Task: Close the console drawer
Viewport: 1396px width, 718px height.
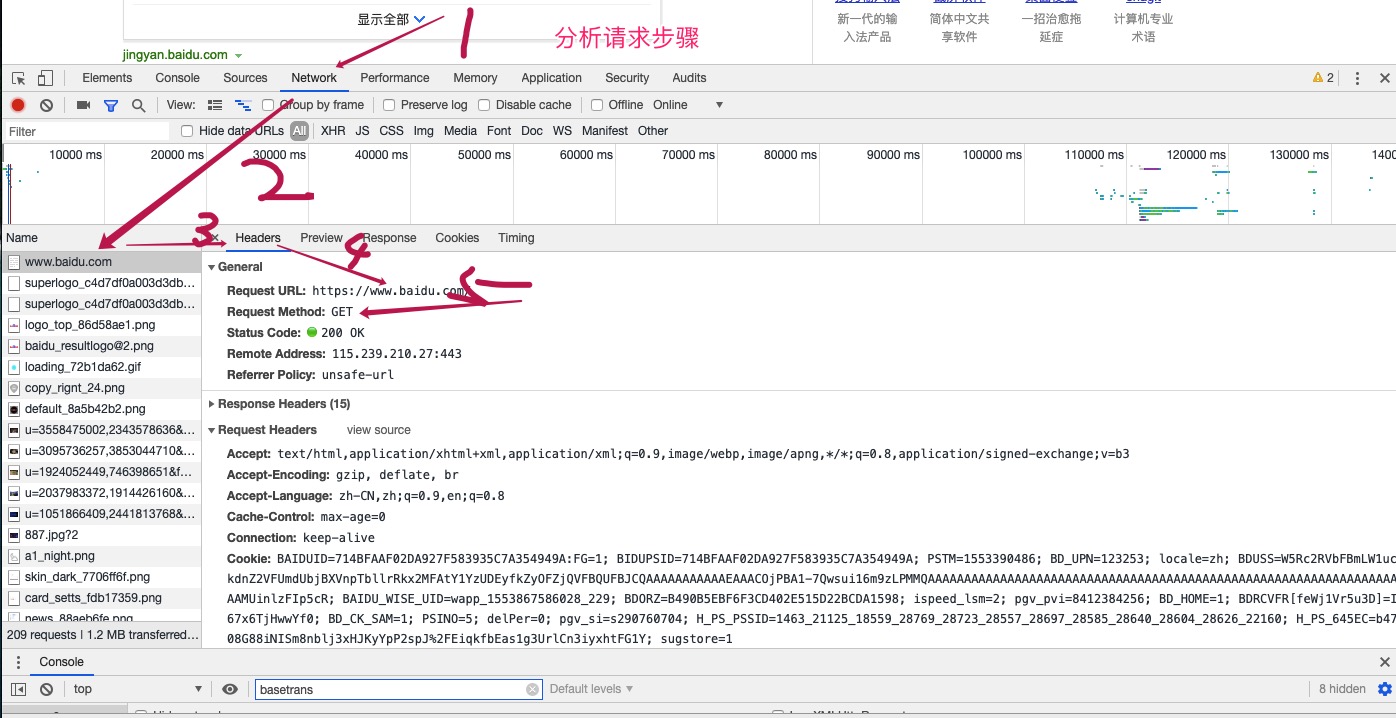Action: [1385, 662]
